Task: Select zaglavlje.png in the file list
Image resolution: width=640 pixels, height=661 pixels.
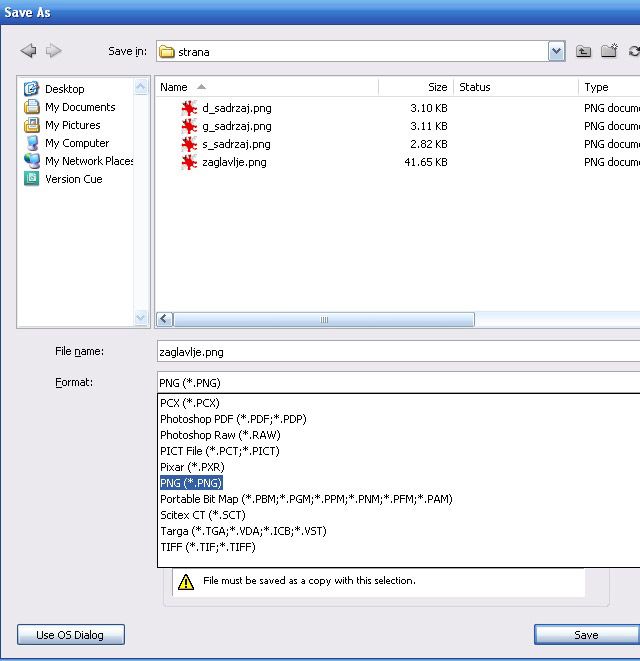Action: pos(234,162)
